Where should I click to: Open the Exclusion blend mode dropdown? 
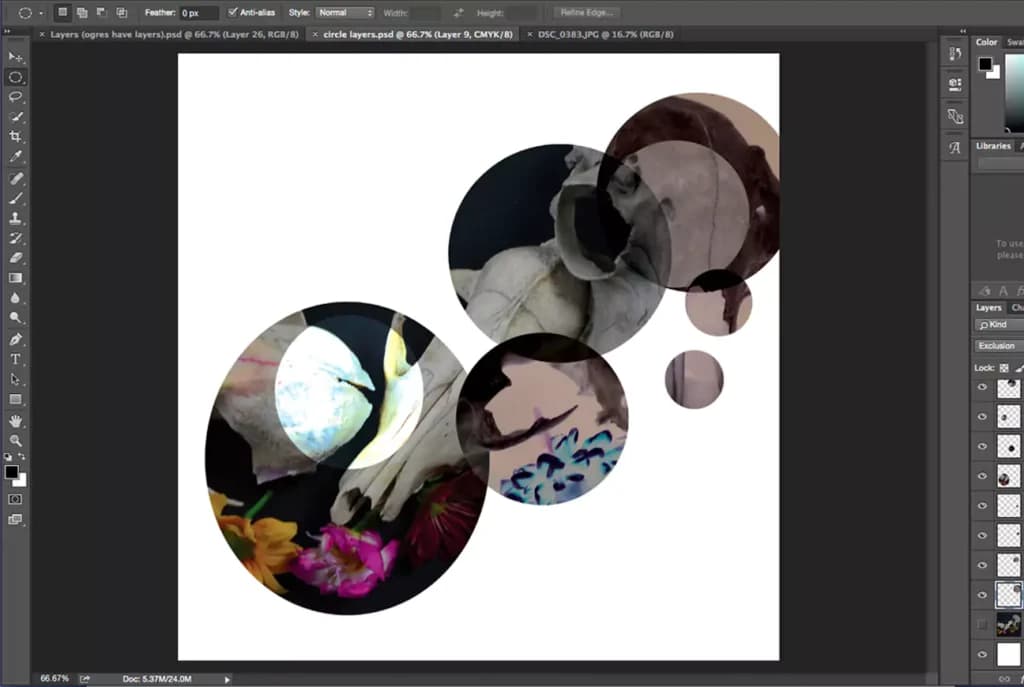point(999,345)
